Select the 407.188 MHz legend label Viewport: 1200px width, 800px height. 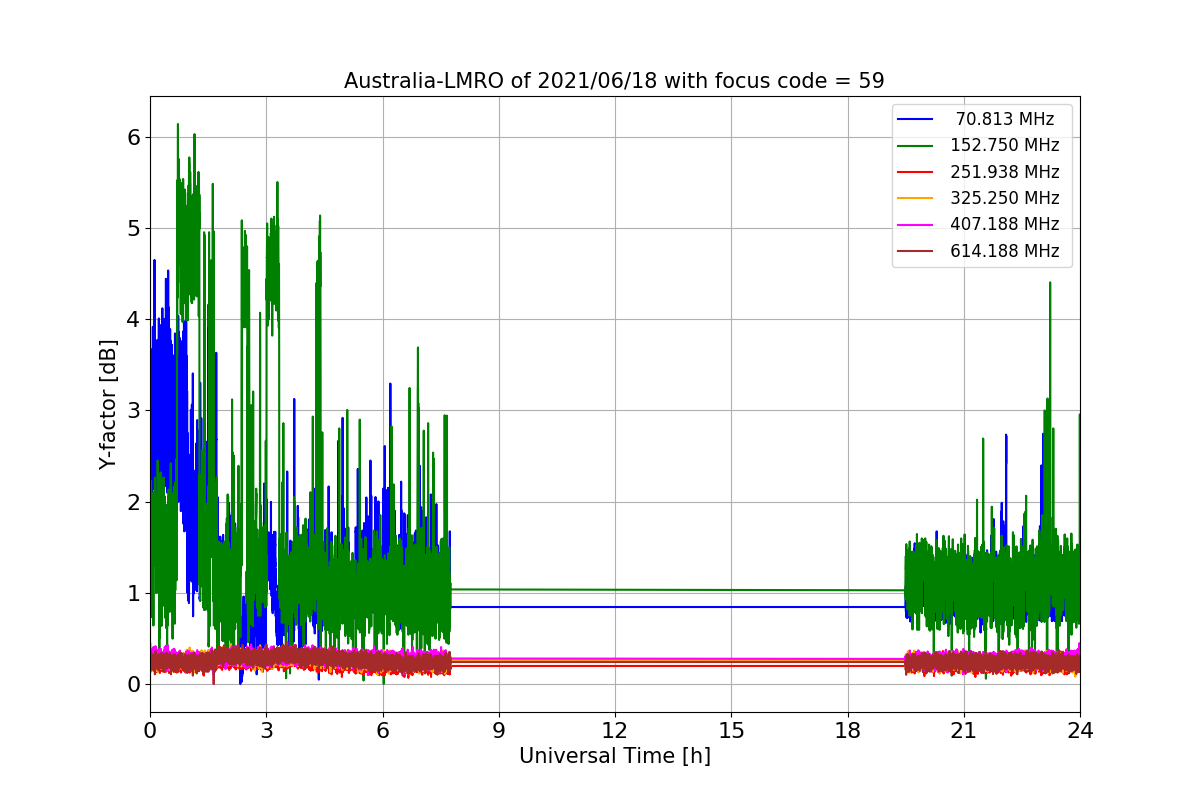(x=1005, y=224)
